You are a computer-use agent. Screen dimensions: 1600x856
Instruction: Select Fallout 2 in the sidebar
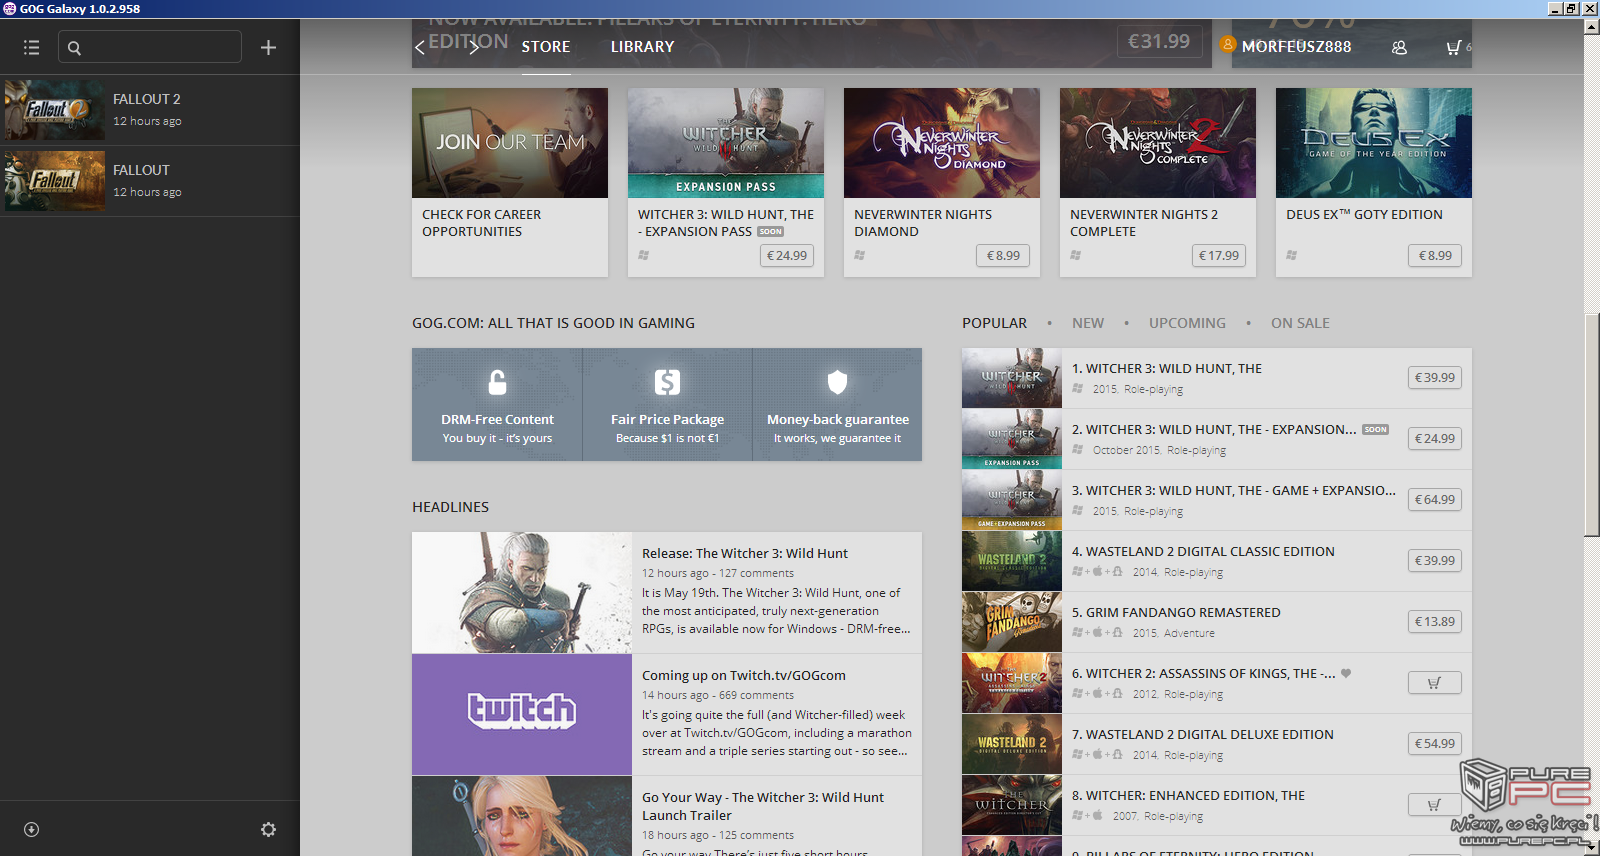pos(150,110)
